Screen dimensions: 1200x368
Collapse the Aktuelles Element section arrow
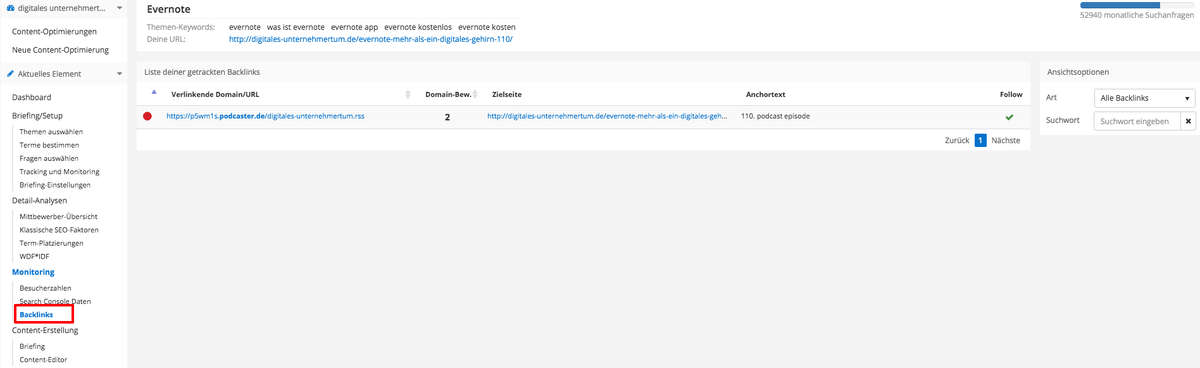click(x=119, y=74)
